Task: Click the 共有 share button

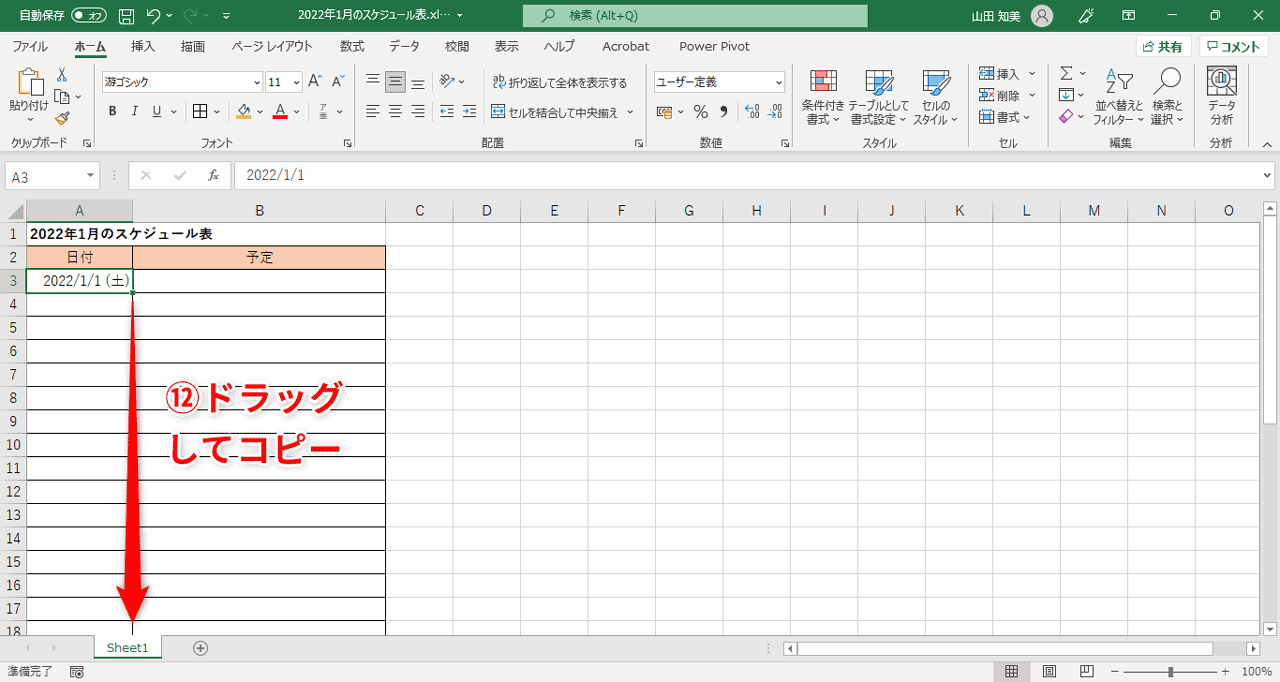Action: (1163, 47)
